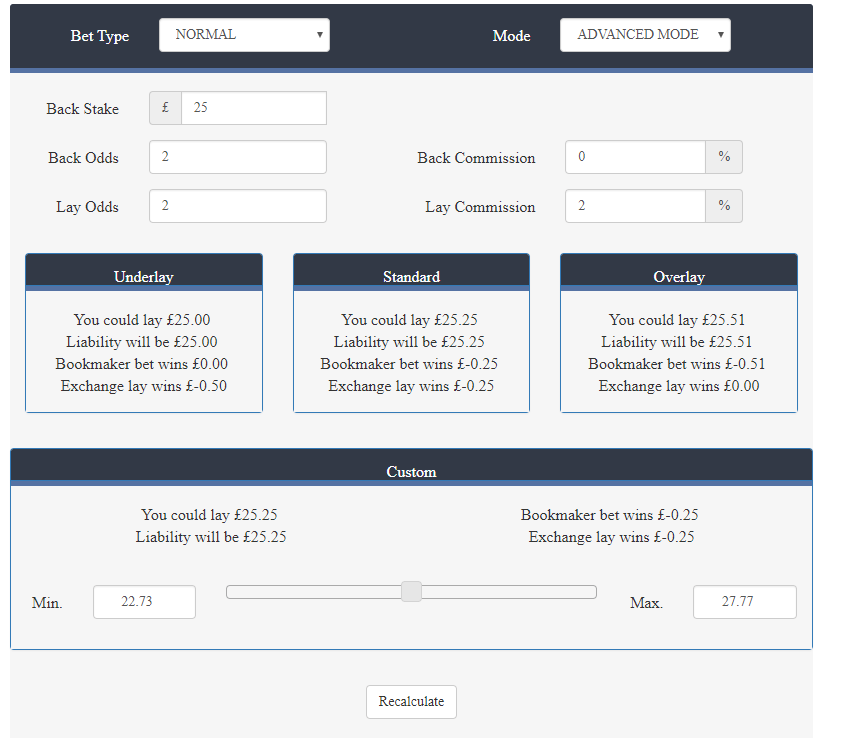Click the percent suffix of Back Commission
861x738 pixels.
click(x=724, y=157)
